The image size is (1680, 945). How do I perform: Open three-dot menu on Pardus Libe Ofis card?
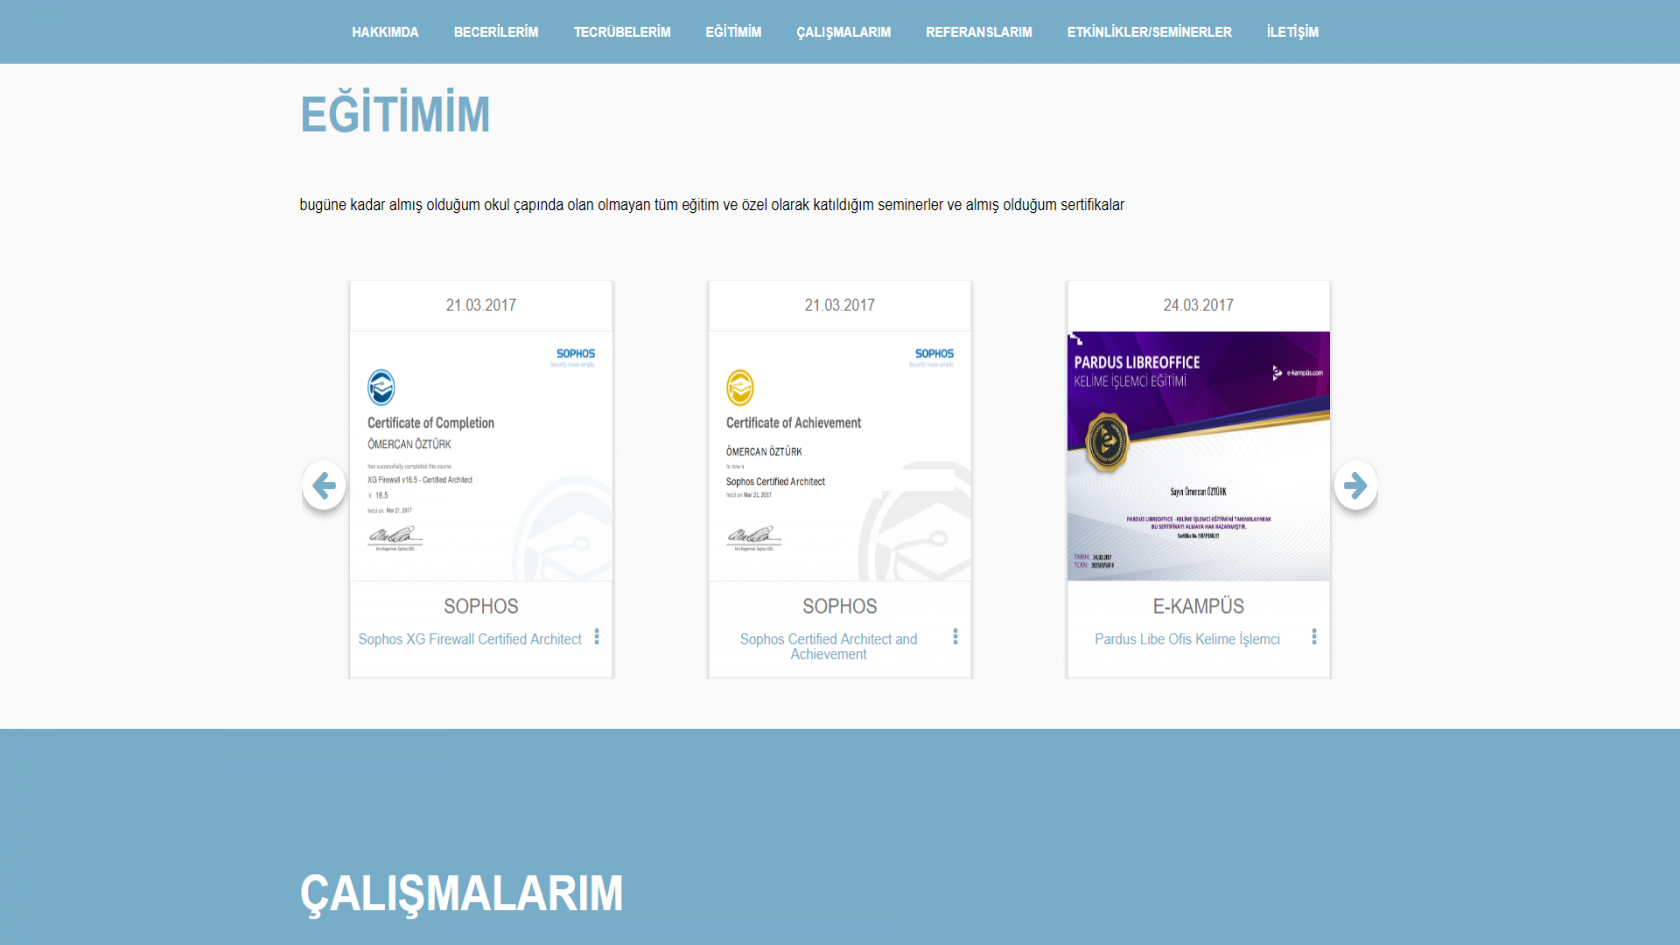pyautogui.click(x=1314, y=637)
